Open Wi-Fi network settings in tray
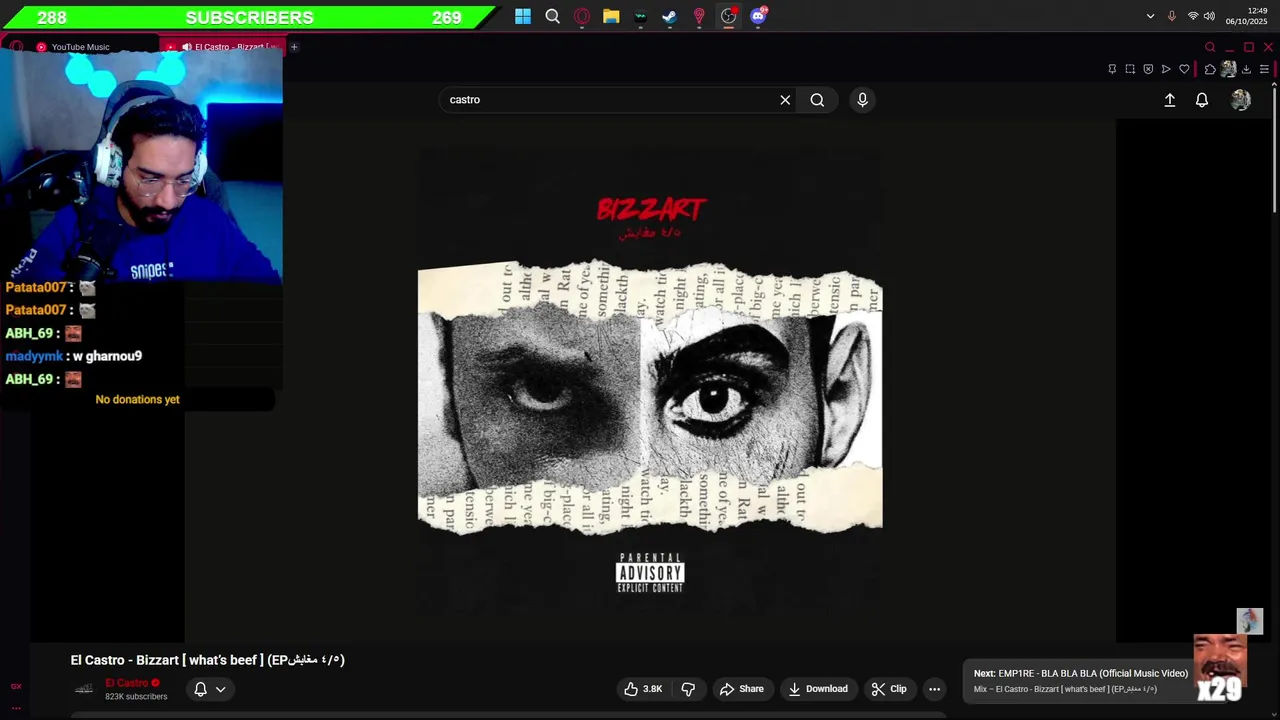 1193,16
